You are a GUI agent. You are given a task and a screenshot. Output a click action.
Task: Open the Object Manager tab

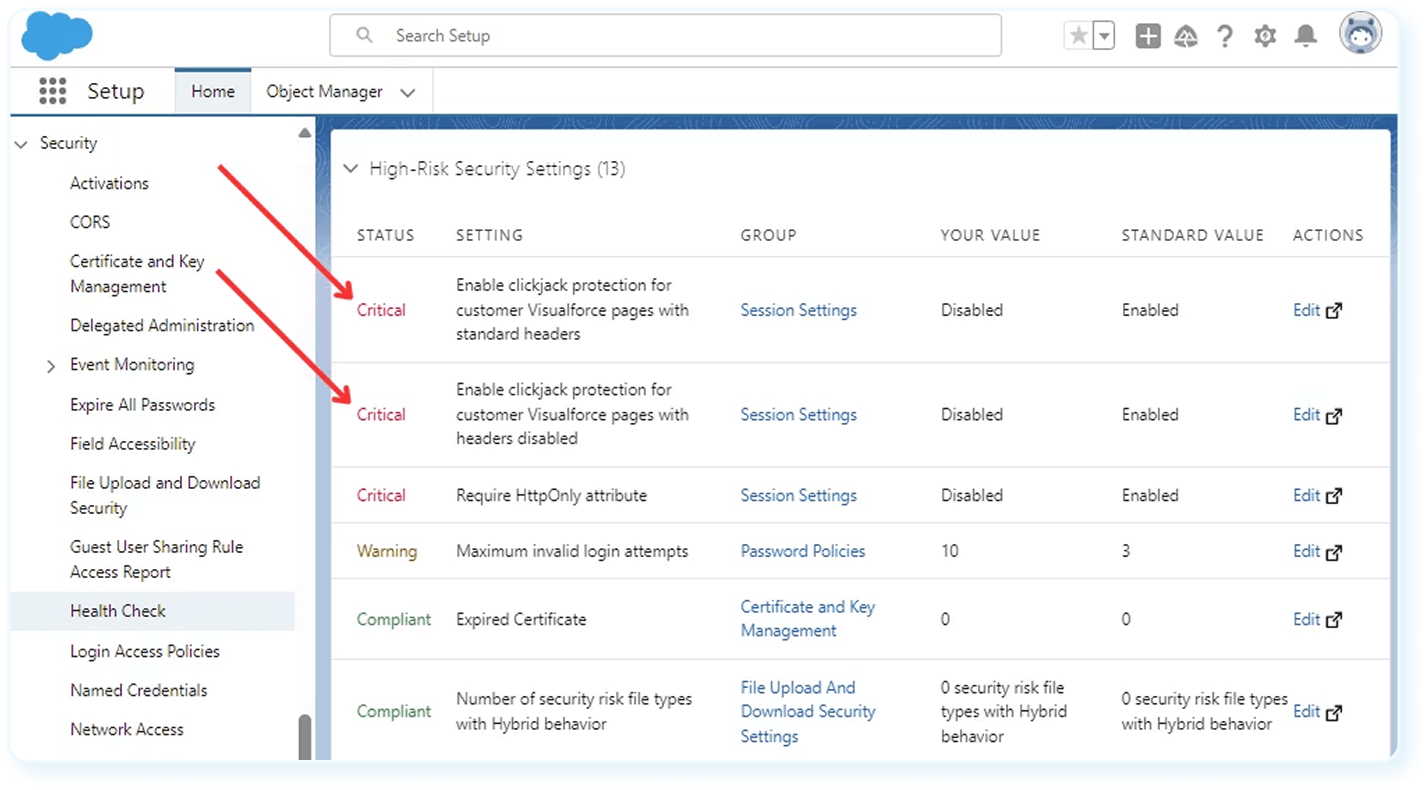coord(324,91)
